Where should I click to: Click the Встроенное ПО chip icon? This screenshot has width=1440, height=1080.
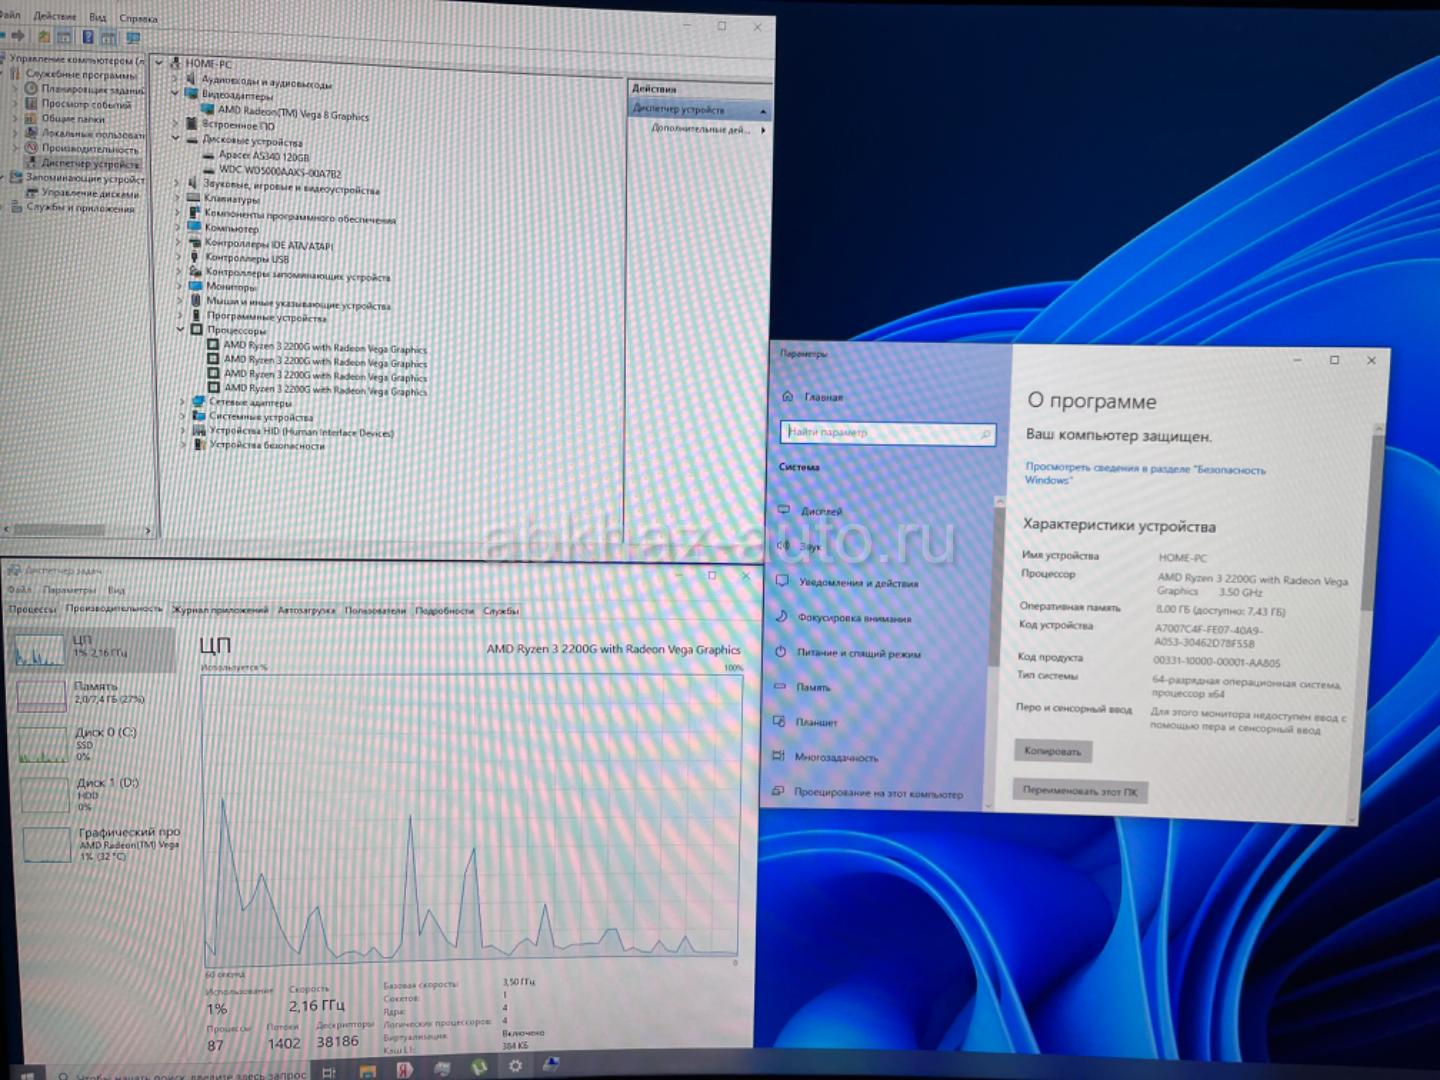(x=192, y=124)
